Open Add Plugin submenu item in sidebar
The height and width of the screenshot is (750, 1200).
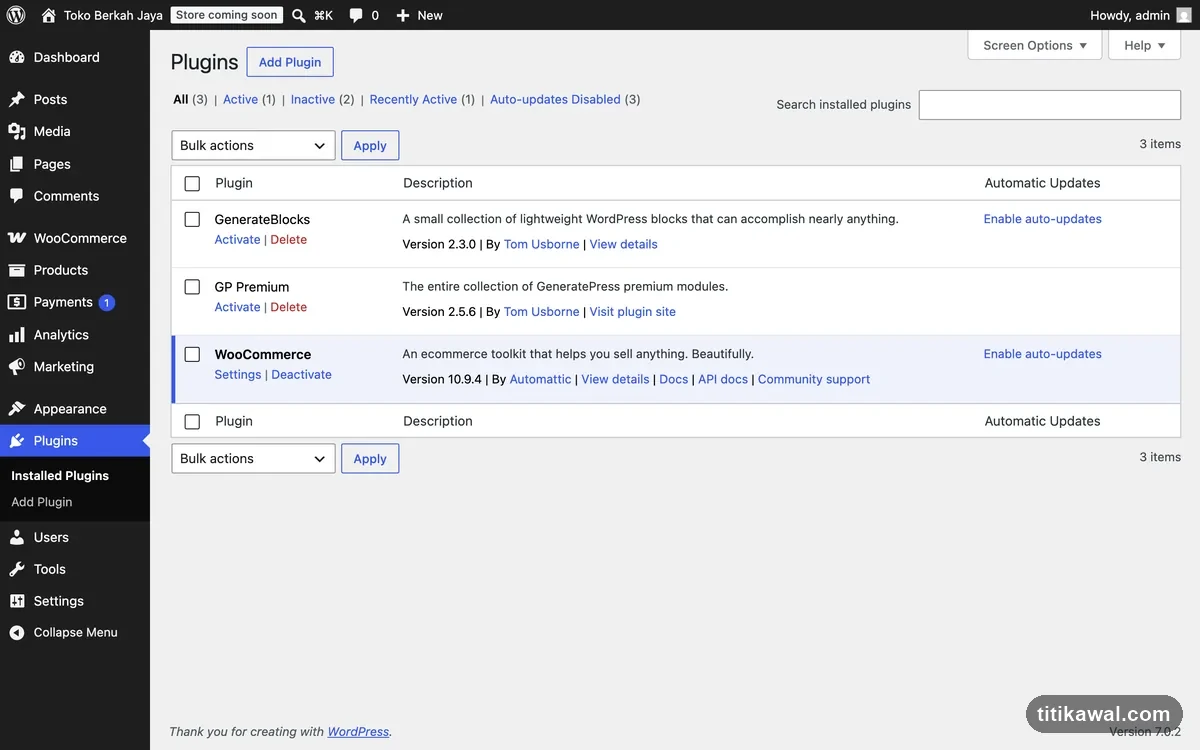(x=42, y=502)
